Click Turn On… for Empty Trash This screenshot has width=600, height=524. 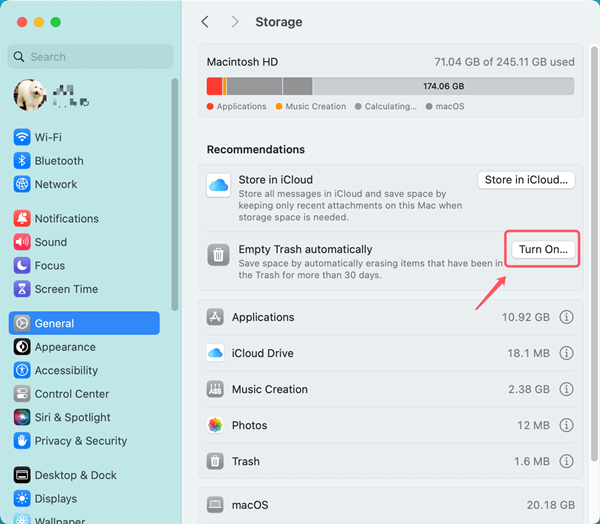[543, 250]
